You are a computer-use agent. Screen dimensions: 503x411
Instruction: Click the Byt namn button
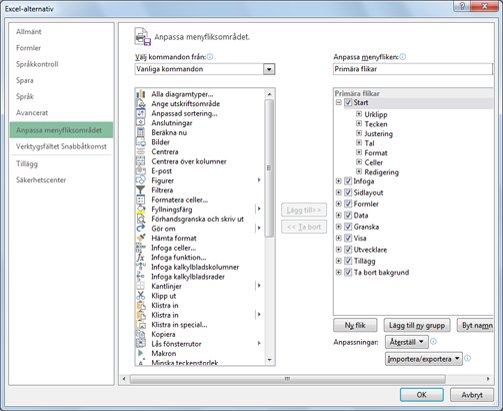476,325
